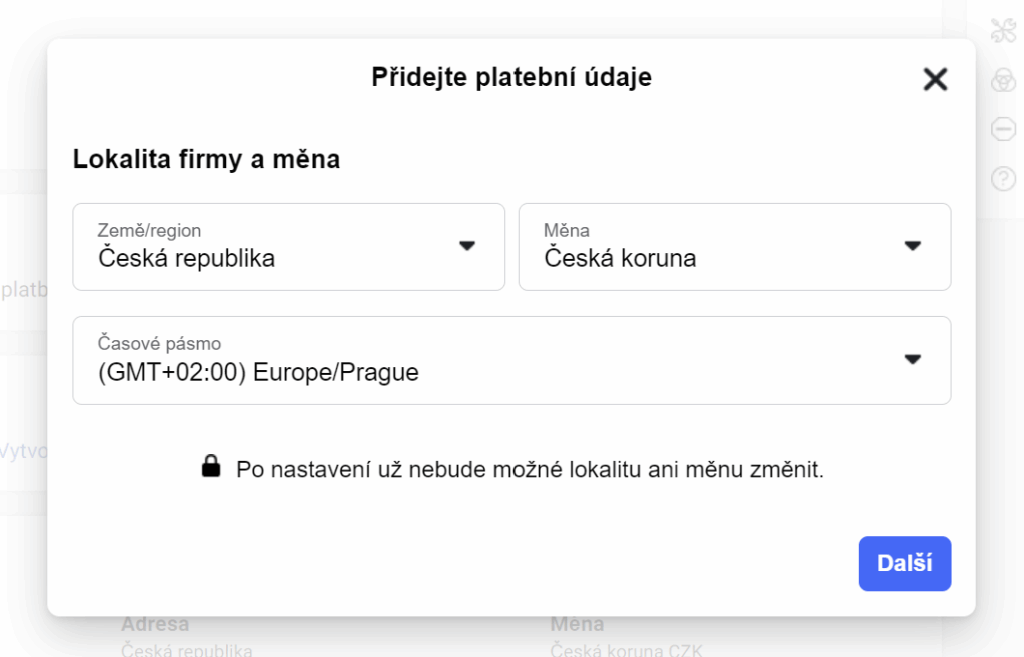Open the Měna currency selector
The height and width of the screenshot is (657, 1024).
pyautogui.click(x=735, y=246)
